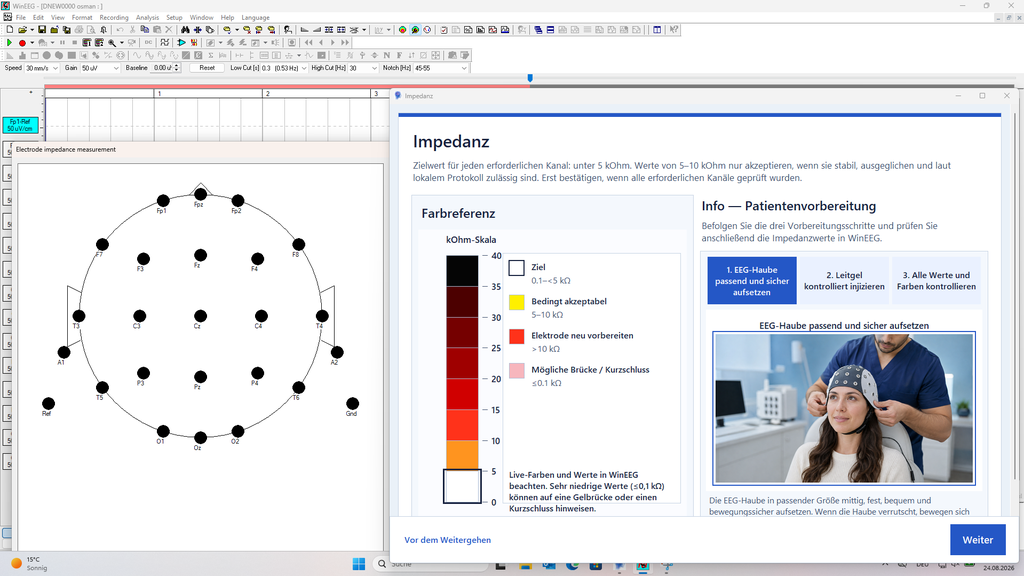Open the Notch 45-55 dropdown
1024x576 pixels.
(x=464, y=68)
